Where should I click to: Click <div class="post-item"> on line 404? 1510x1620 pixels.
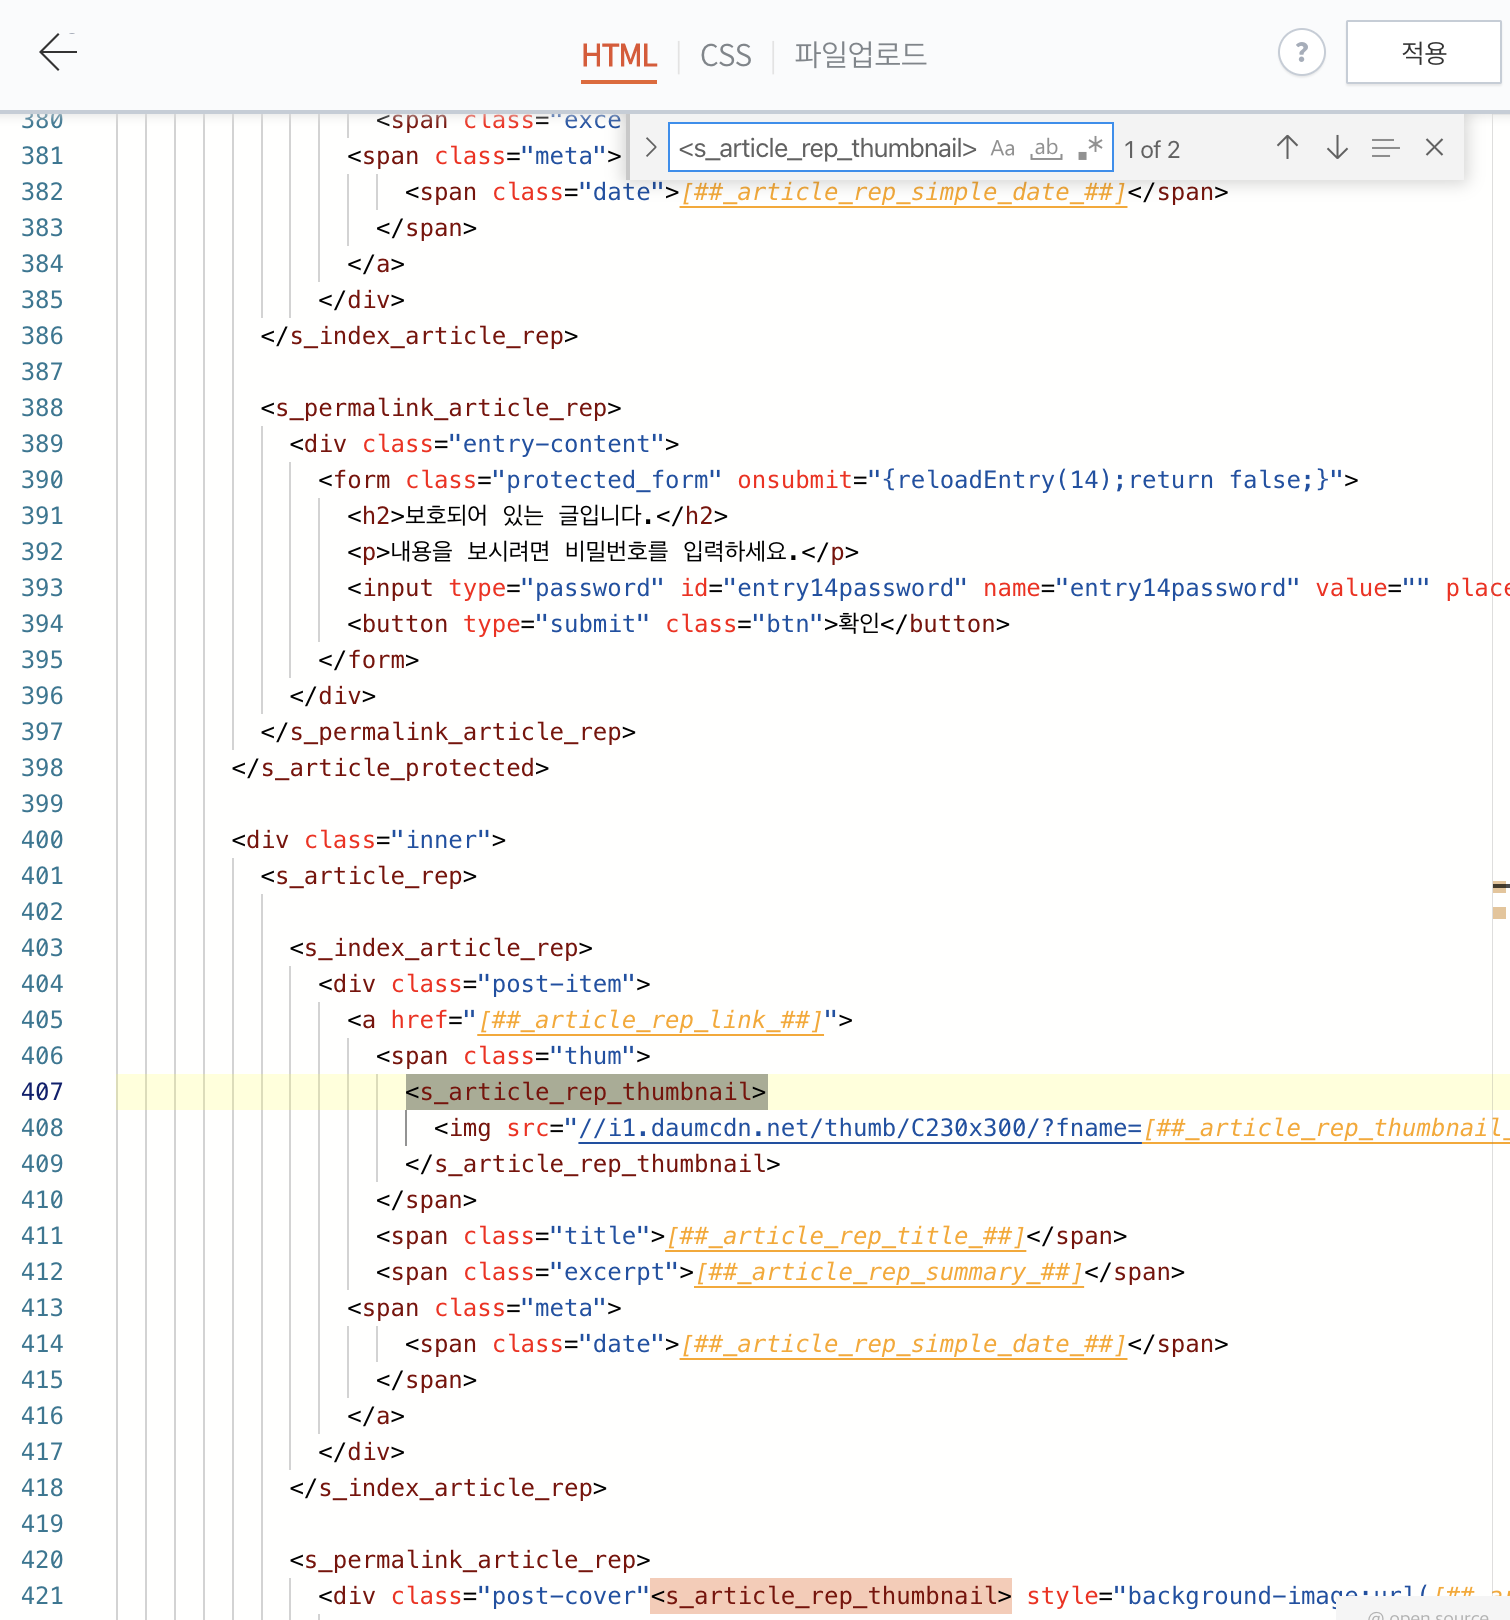484,984
